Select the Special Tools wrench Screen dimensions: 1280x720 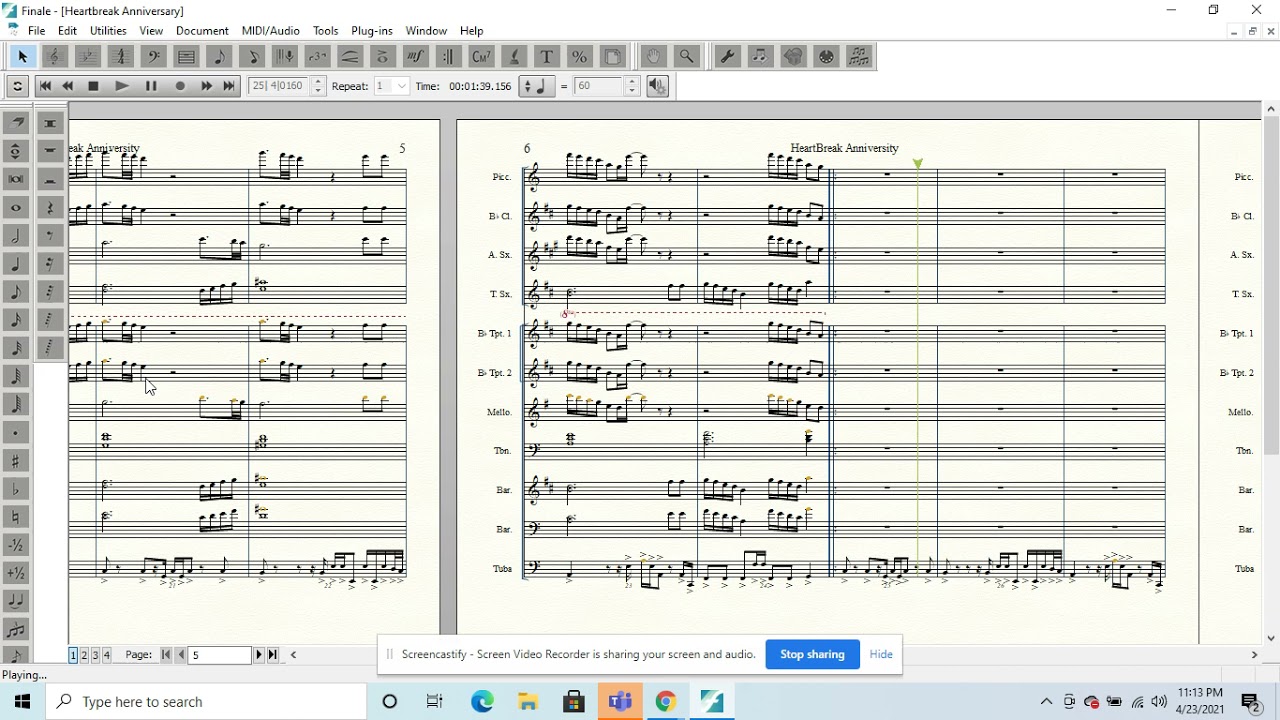pyautogui.click(x=728, y=57)
